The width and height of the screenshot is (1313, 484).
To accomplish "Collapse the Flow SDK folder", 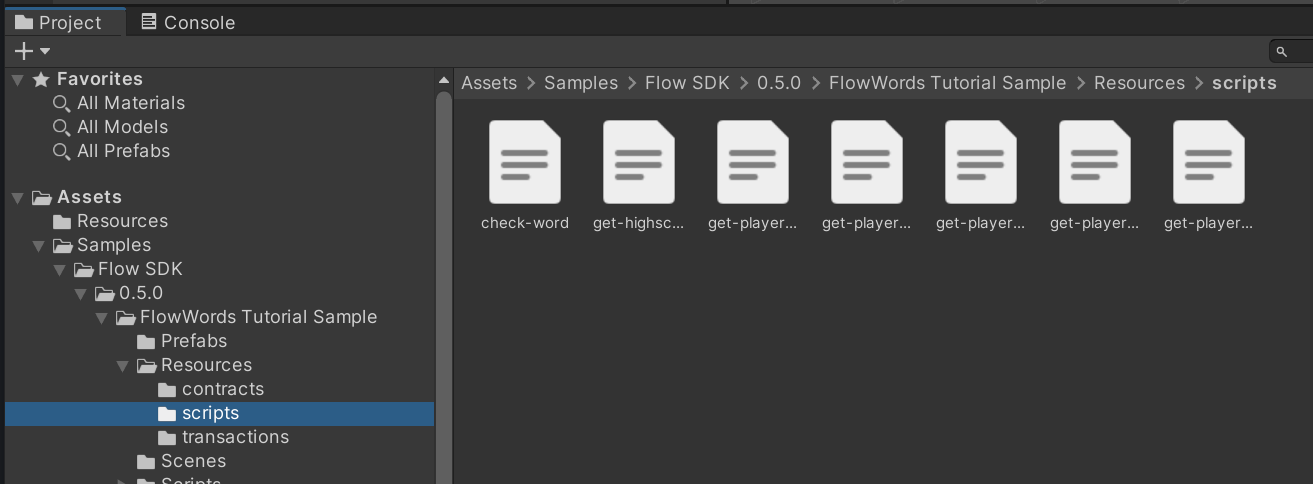I will tap(60, 269).
